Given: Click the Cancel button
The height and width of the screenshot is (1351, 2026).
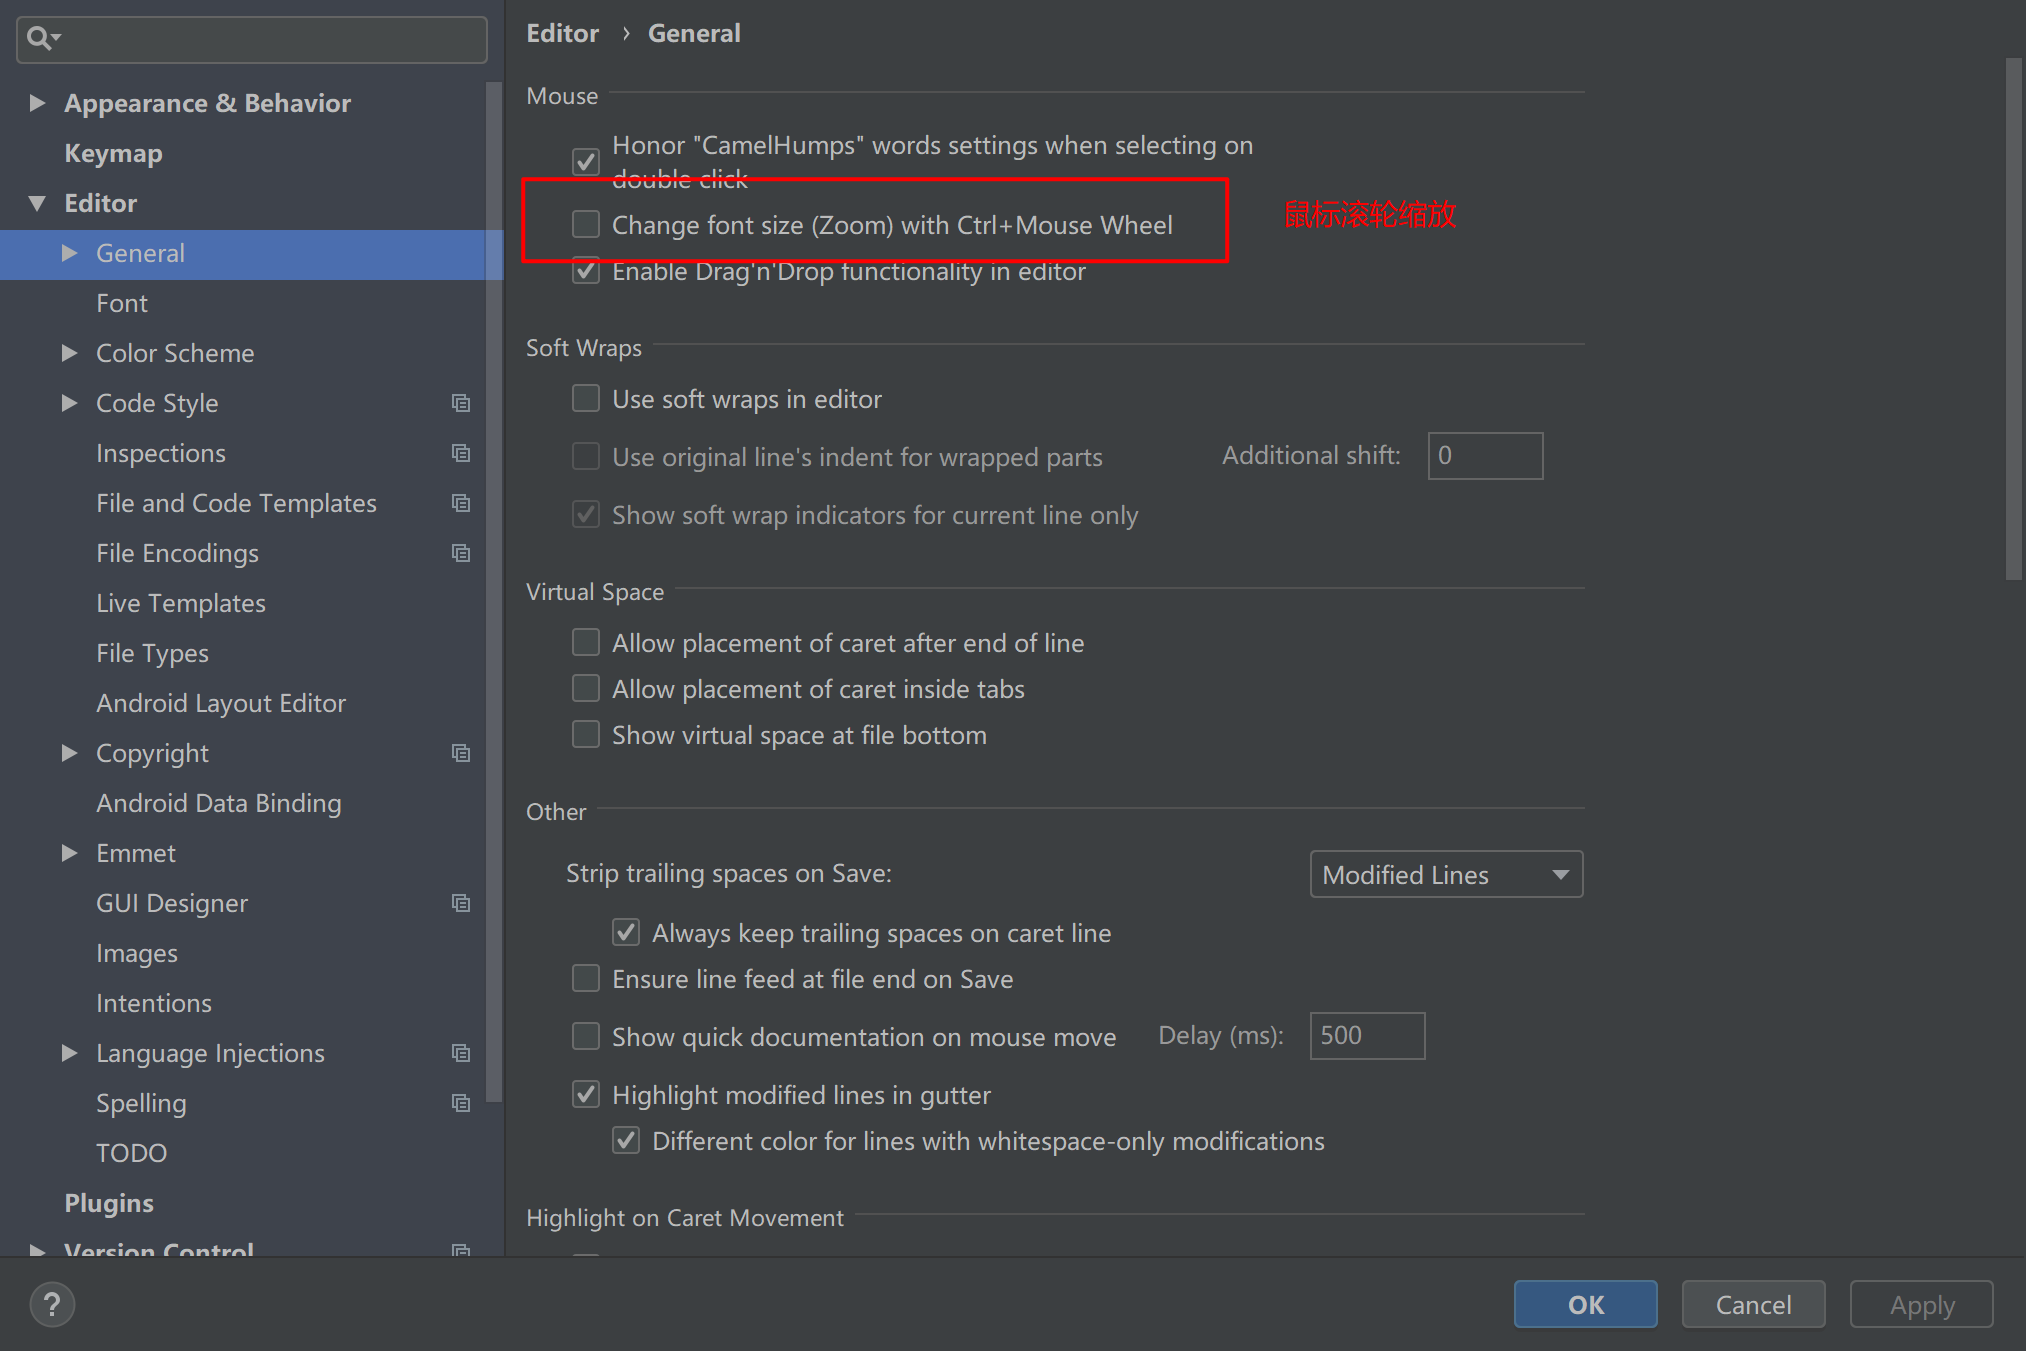Looking at the screenshot, I should click(x=1752, y=1304).
